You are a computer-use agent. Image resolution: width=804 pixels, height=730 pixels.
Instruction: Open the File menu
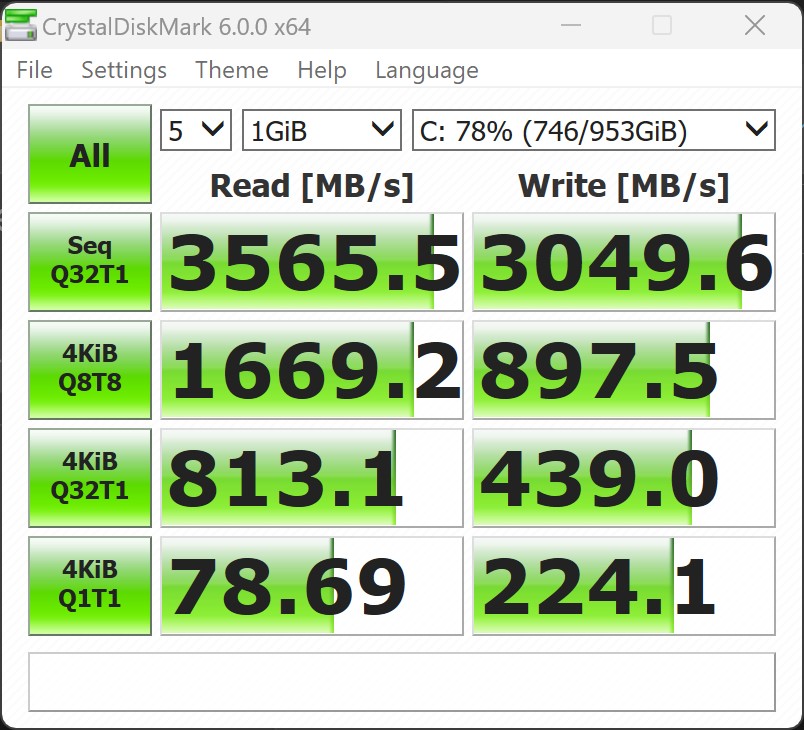[x=34, y=70]
